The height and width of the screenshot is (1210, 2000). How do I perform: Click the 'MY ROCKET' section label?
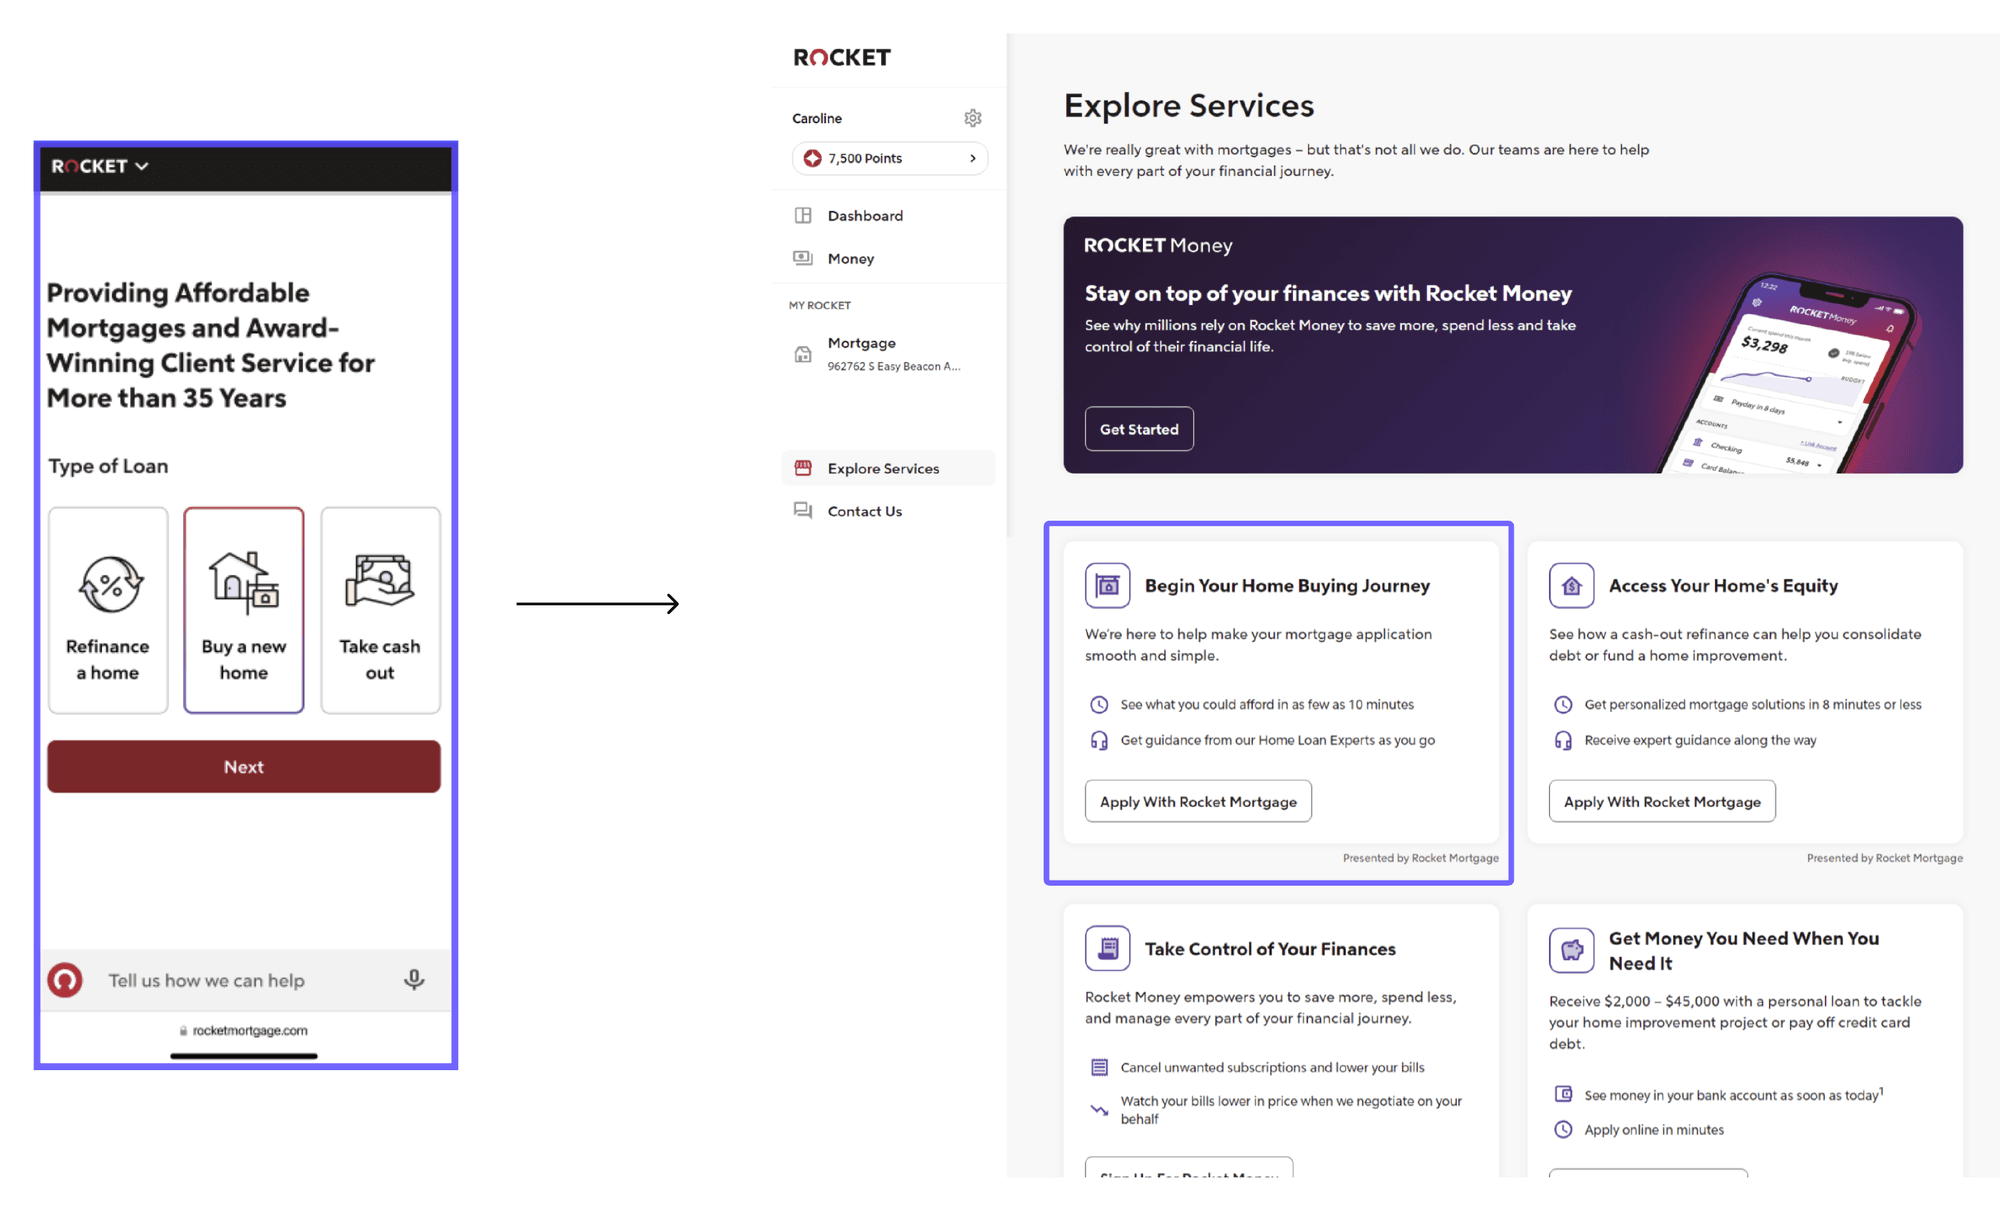point(820,305)
